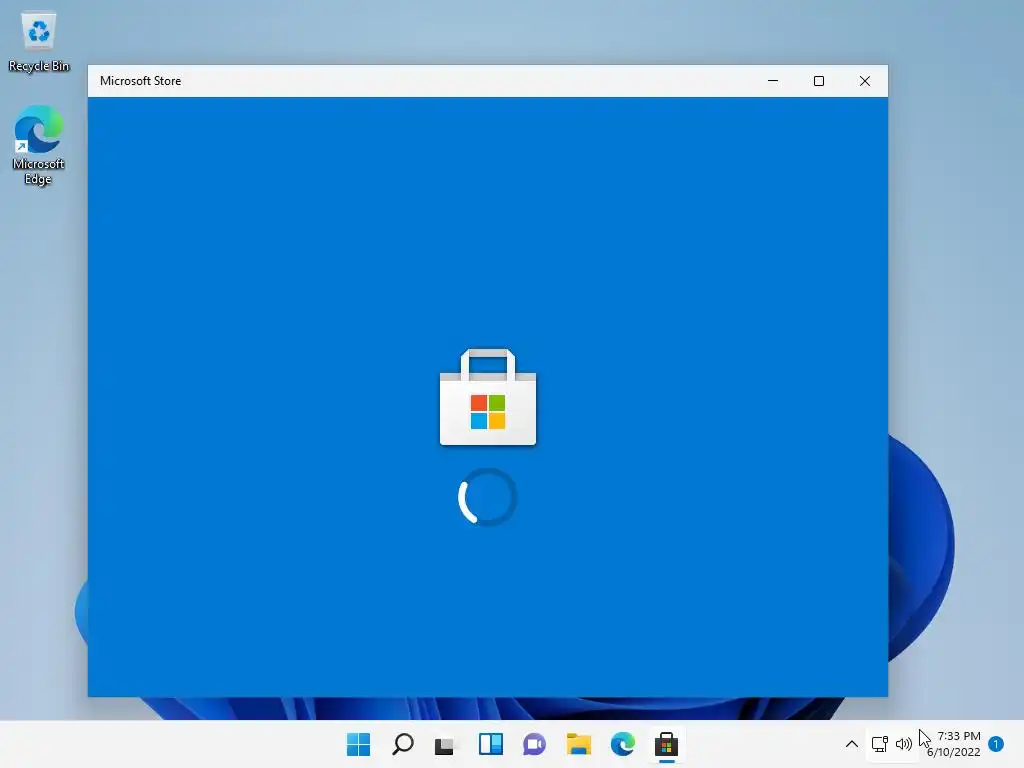This screenshot has width=1024, height=768.
Task: Open taskbar Search magnifier
Action: pos(402,744)
